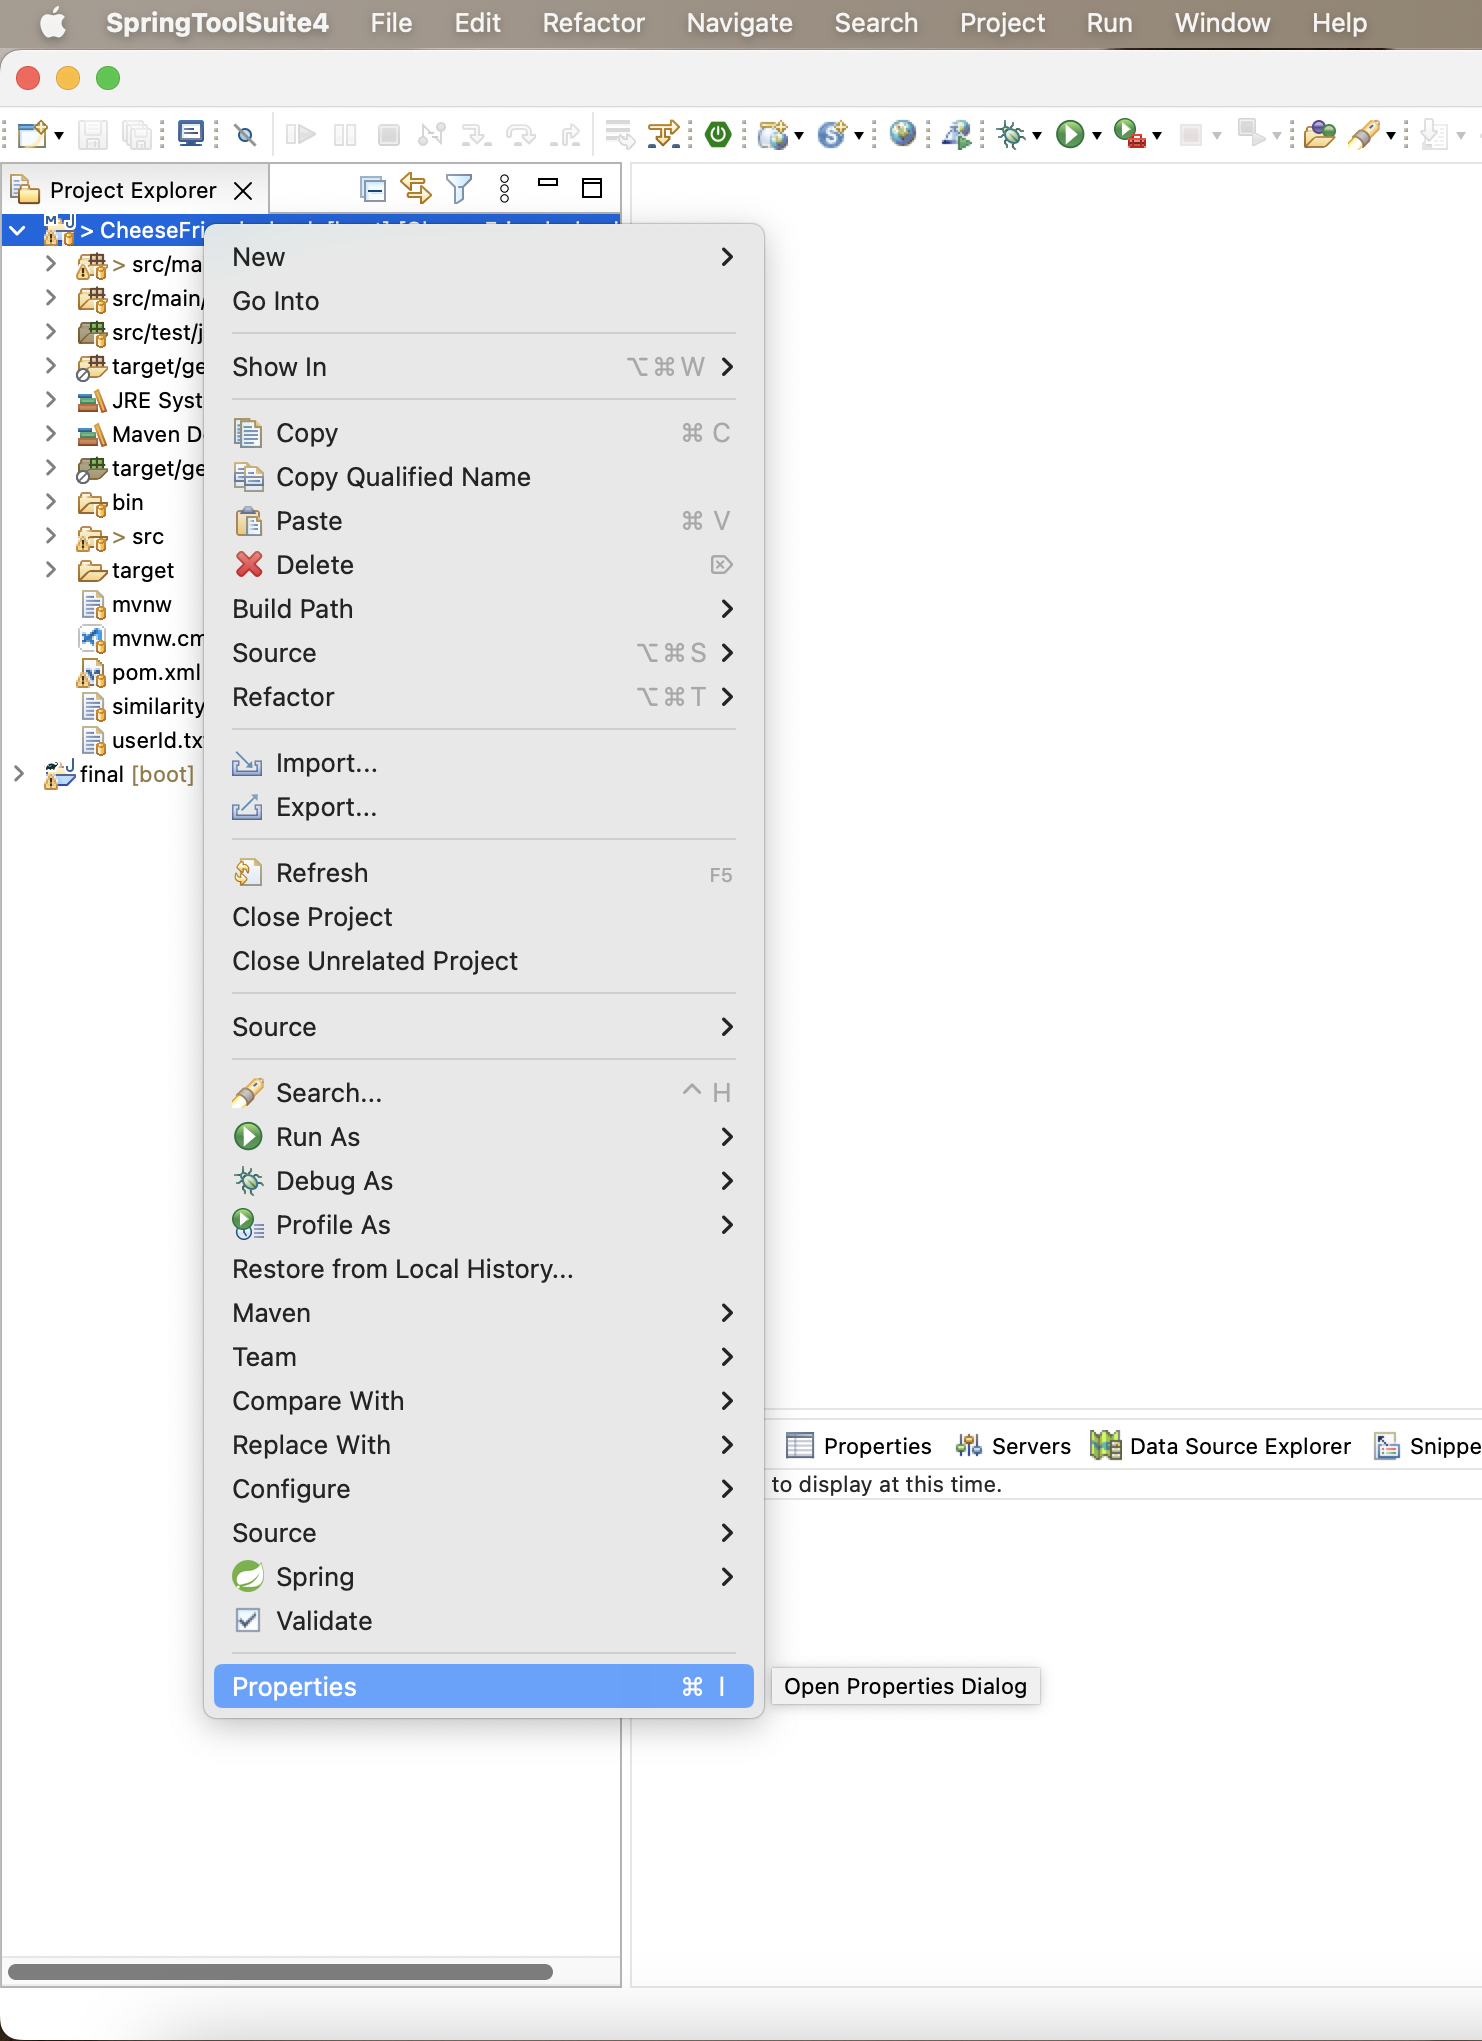Image resolution: width=1482 pixels, height=2041 pixels.
Task: Maximize the Project Explorer view
Action: [x=592, y=188]
